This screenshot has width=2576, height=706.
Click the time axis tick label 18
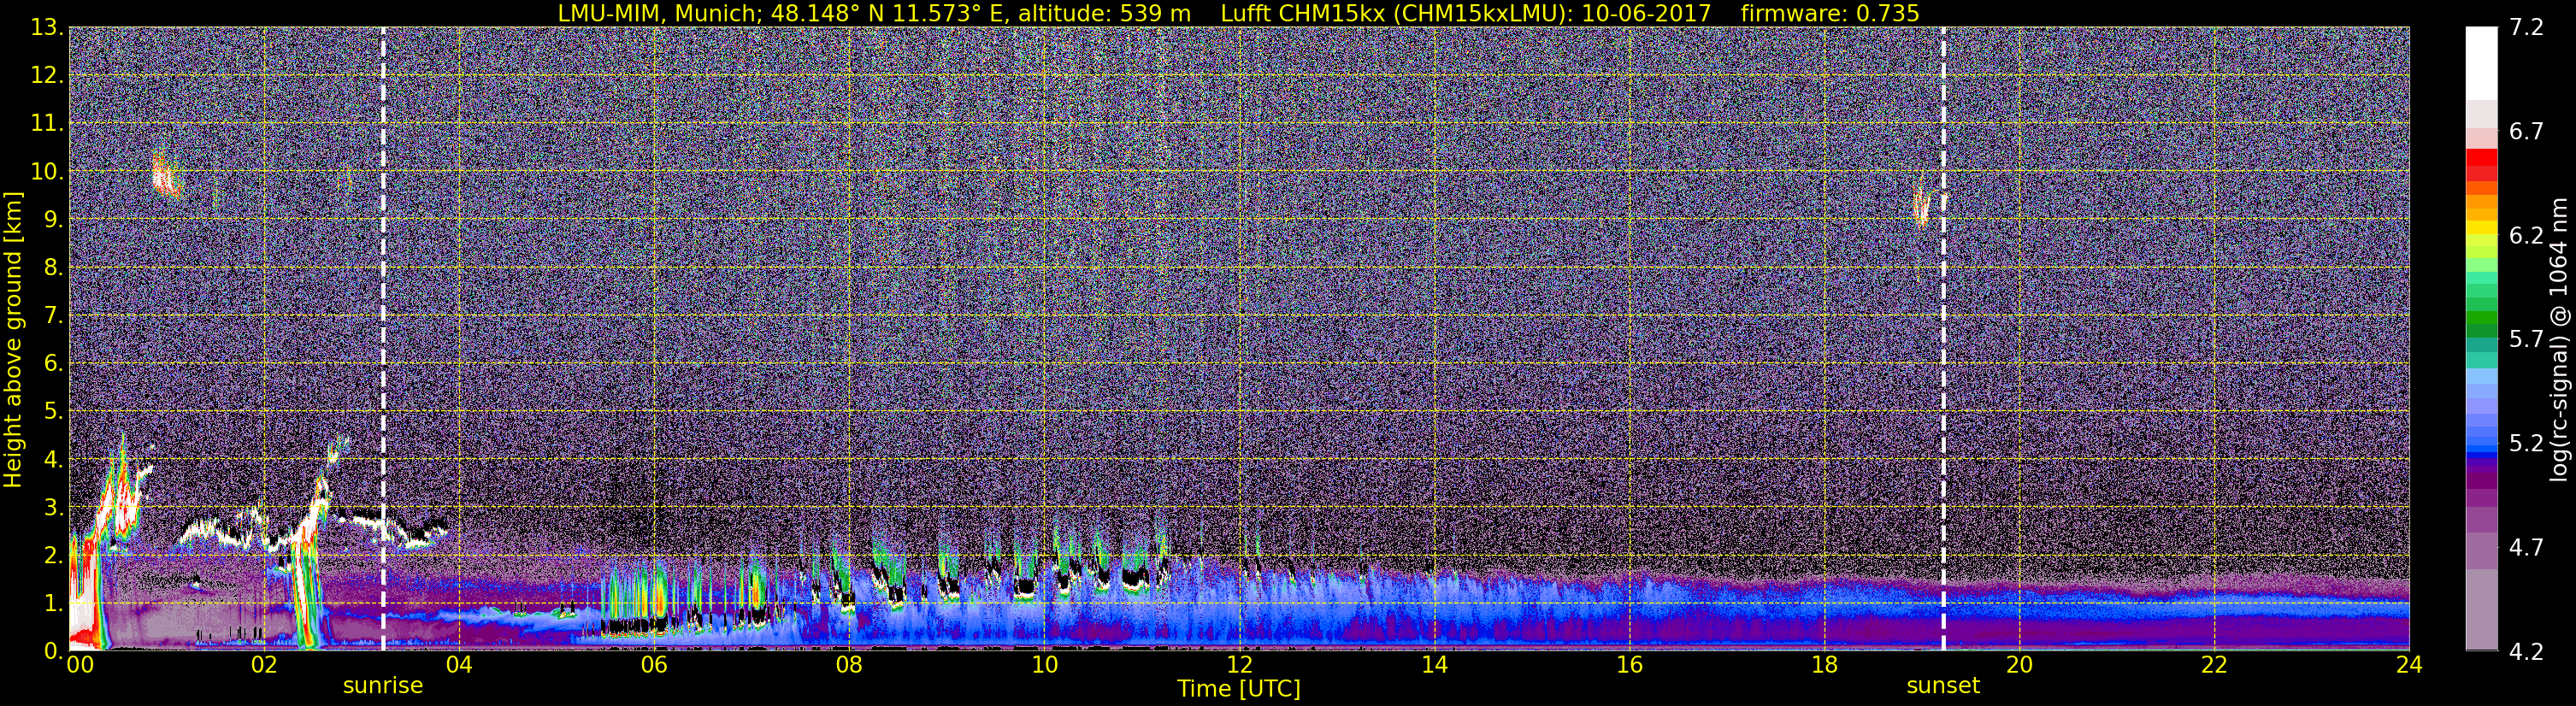(x=1824, y=666)
